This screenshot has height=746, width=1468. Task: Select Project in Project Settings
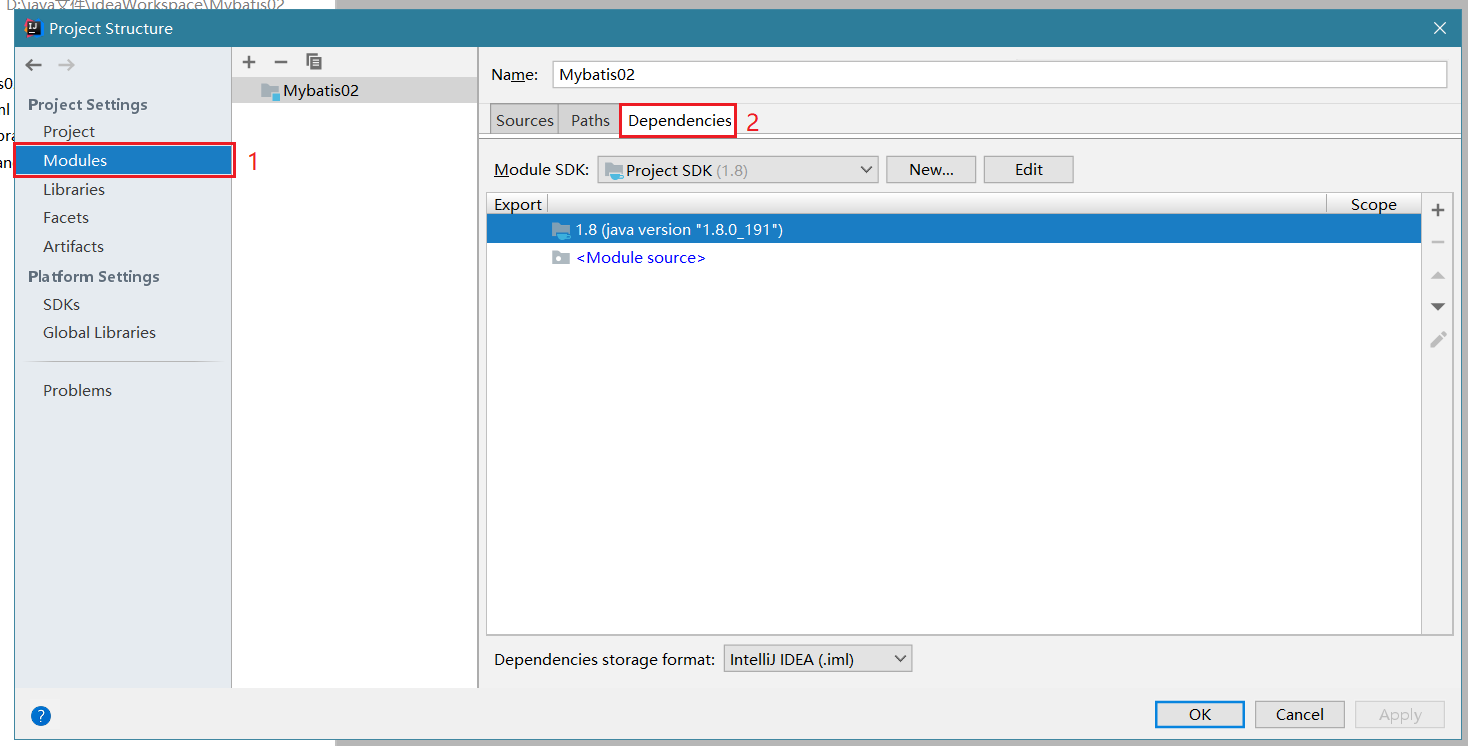69,131
